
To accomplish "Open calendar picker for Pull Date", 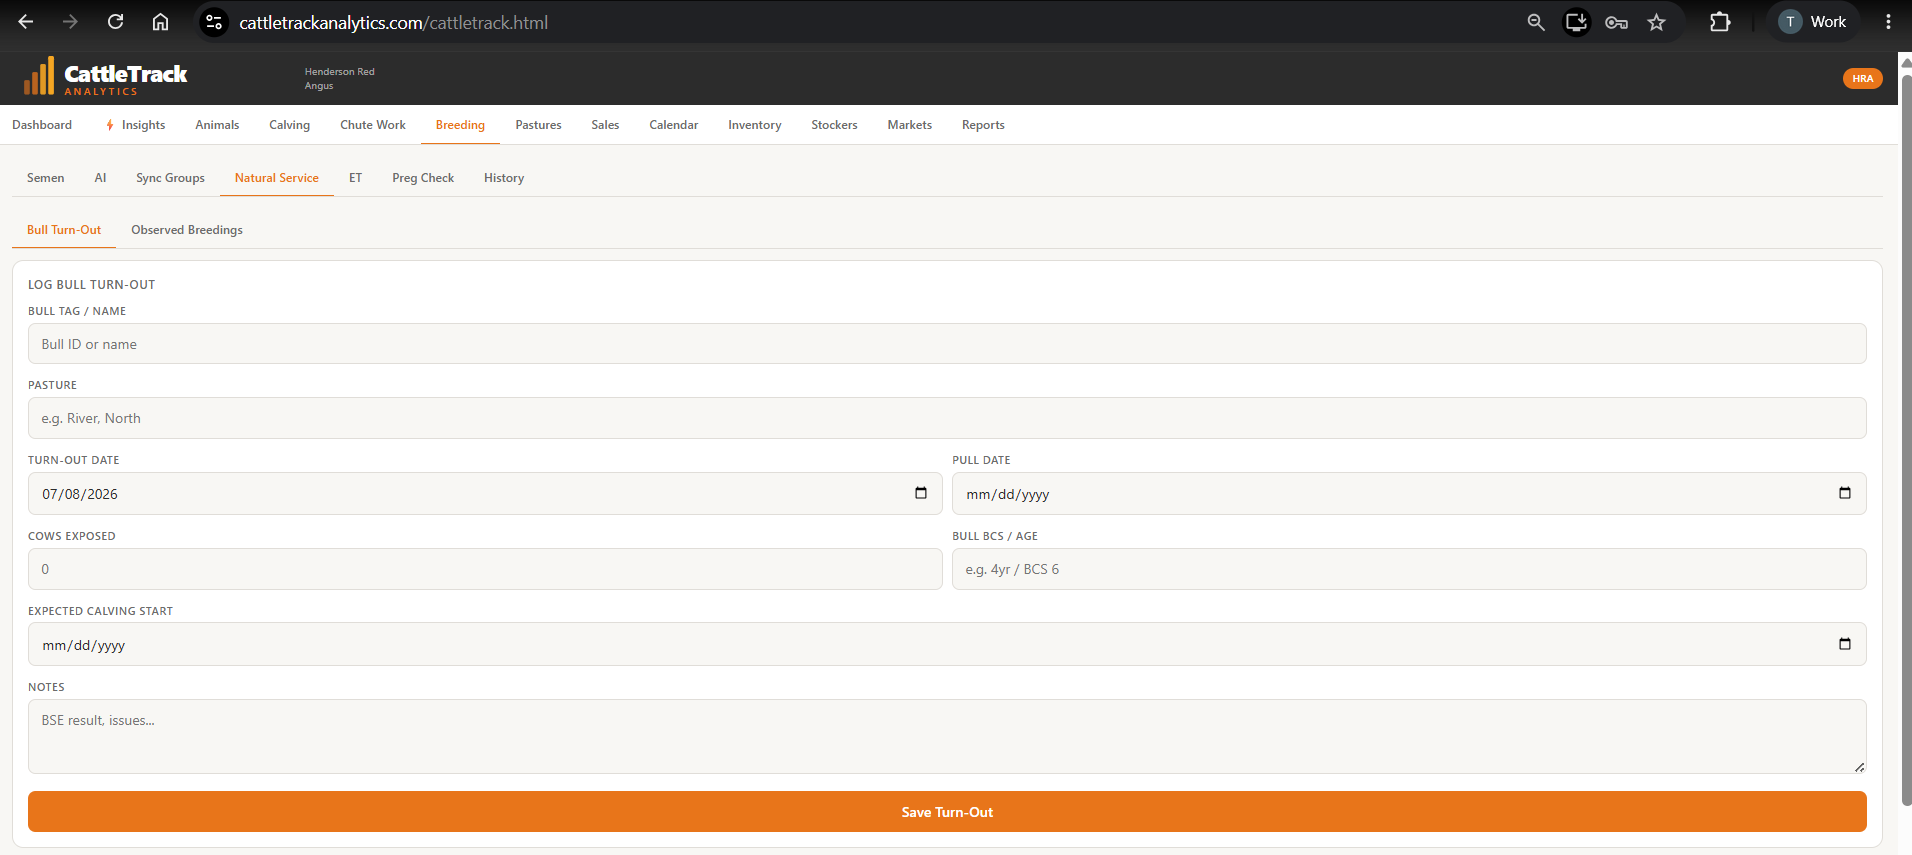I will 1845,493.
